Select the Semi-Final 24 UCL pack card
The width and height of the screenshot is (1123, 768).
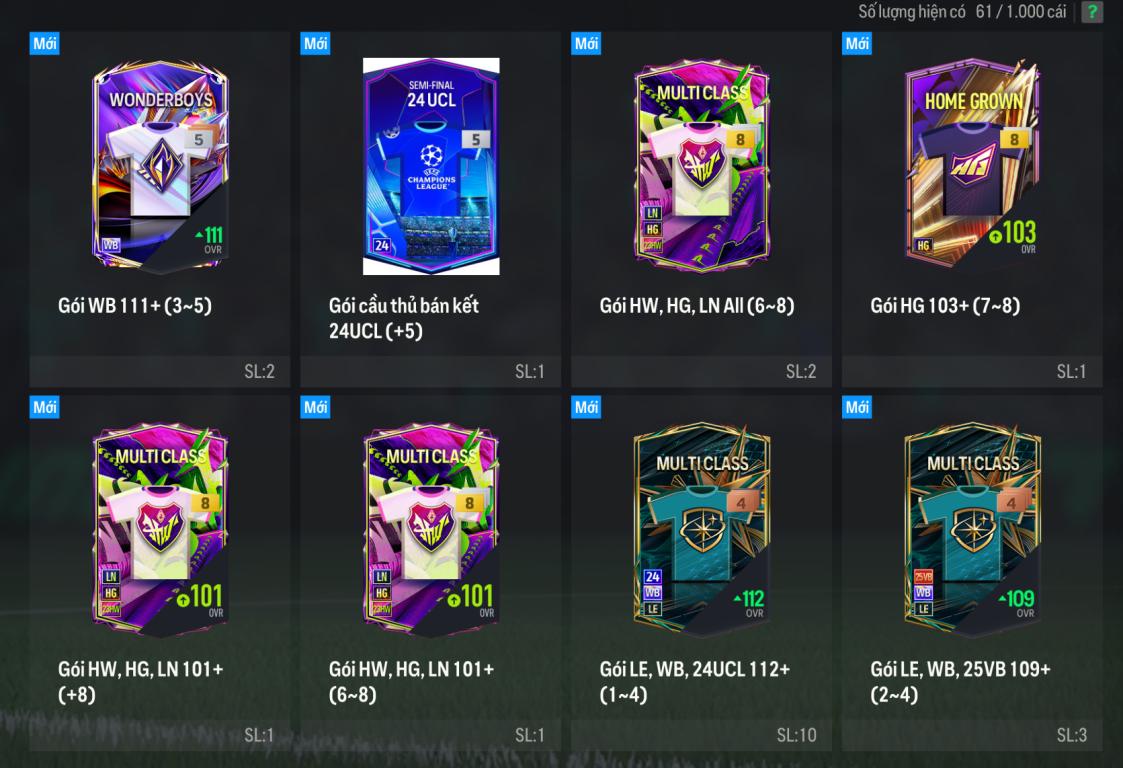(x=431, y=166)
